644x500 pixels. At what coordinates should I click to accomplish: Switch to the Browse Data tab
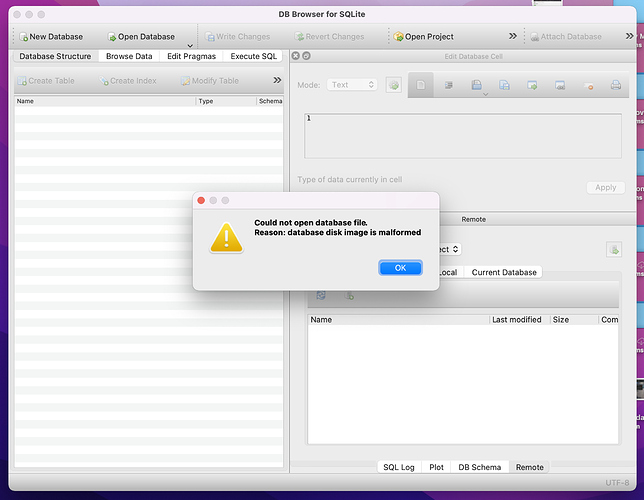(x=129, y=56)
